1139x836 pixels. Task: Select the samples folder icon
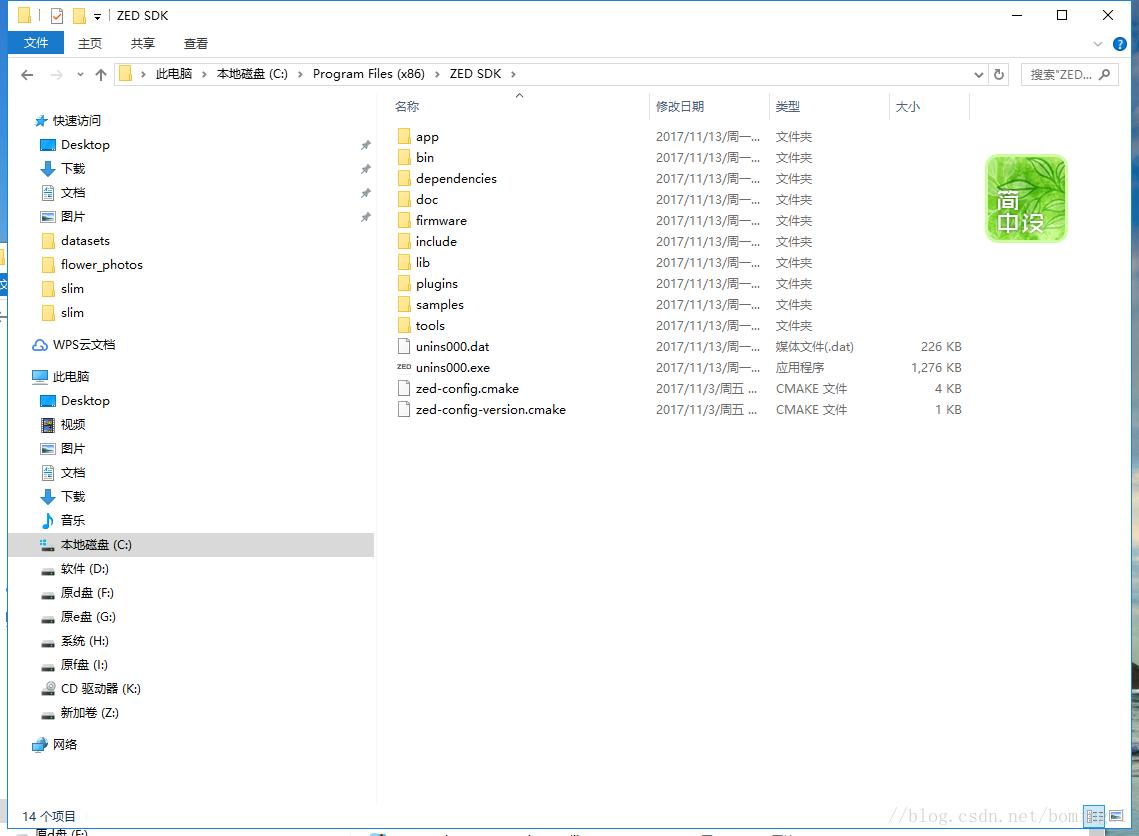point(404,305)
